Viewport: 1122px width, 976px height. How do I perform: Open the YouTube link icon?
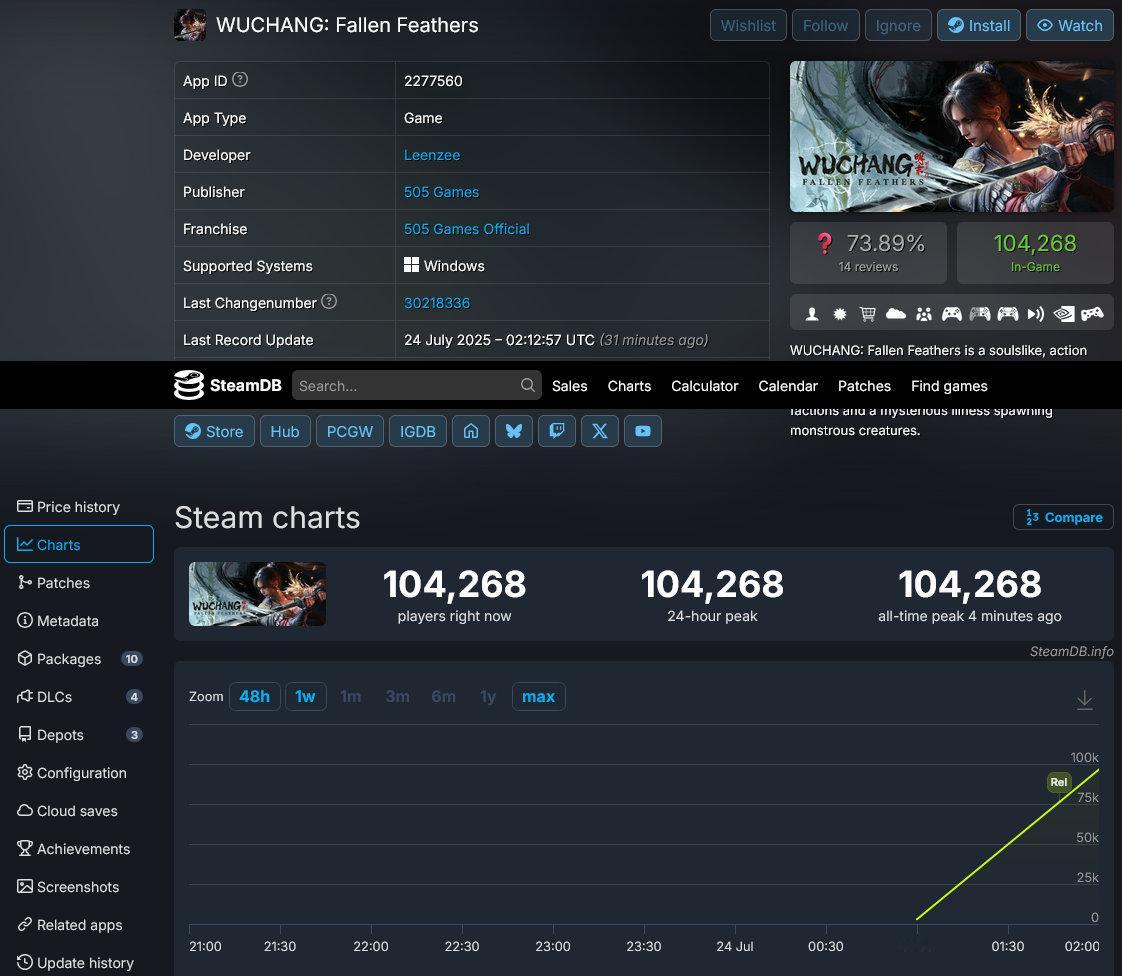643,431
